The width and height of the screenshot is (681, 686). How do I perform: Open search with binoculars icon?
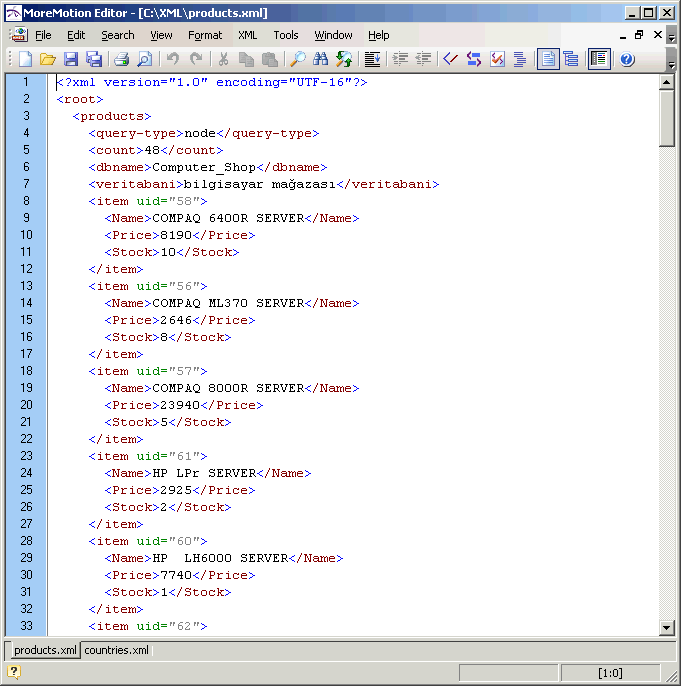321,59
